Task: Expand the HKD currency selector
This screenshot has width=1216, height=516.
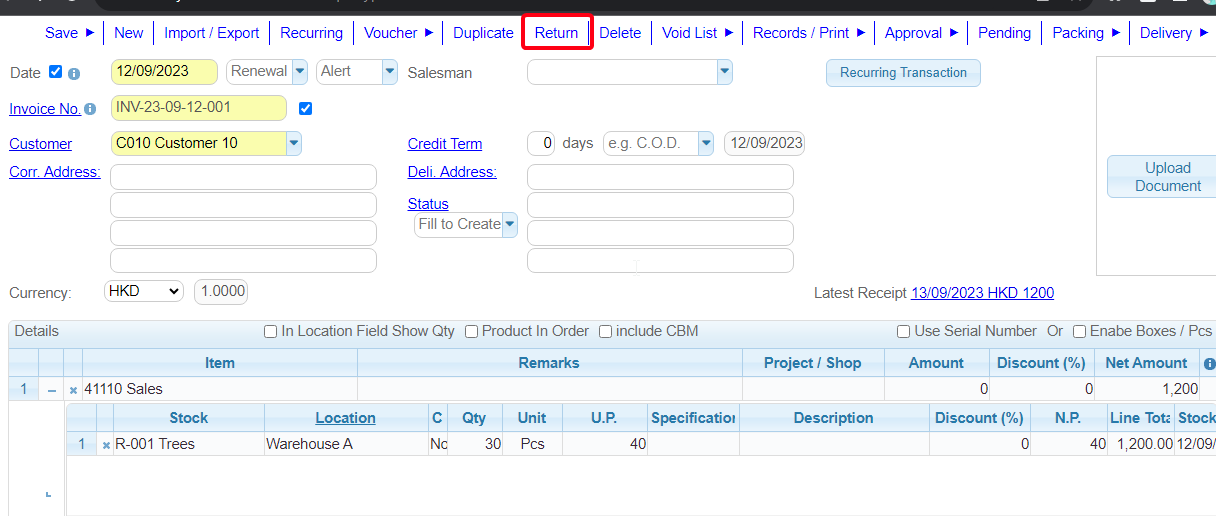Action: 144,291
